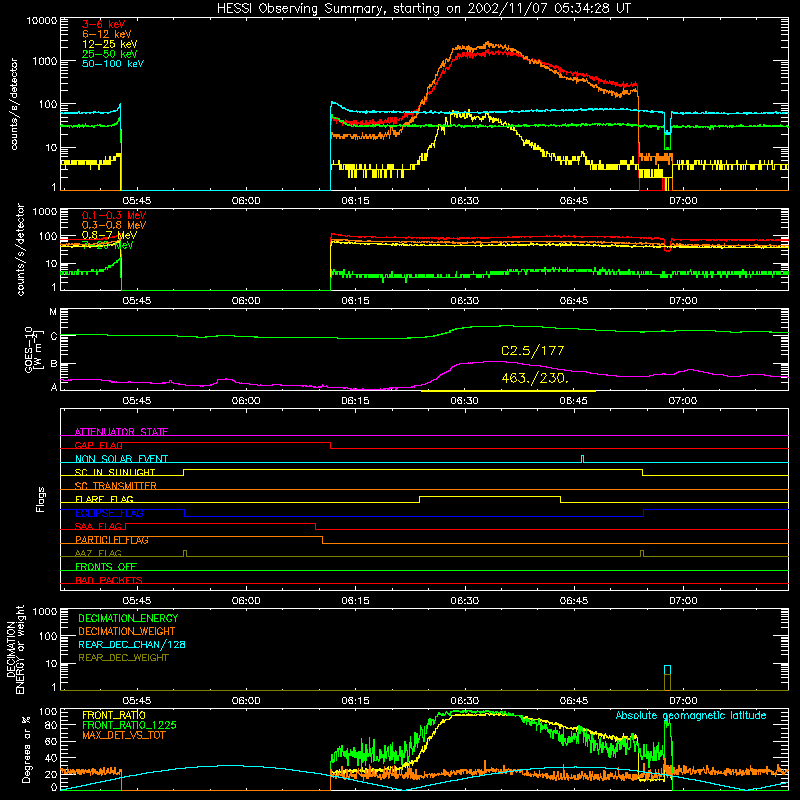The width and height of the screenshot is (800, 800).
Task: Click the C class tick on GOES axis
Action: (x=54, y=336)
